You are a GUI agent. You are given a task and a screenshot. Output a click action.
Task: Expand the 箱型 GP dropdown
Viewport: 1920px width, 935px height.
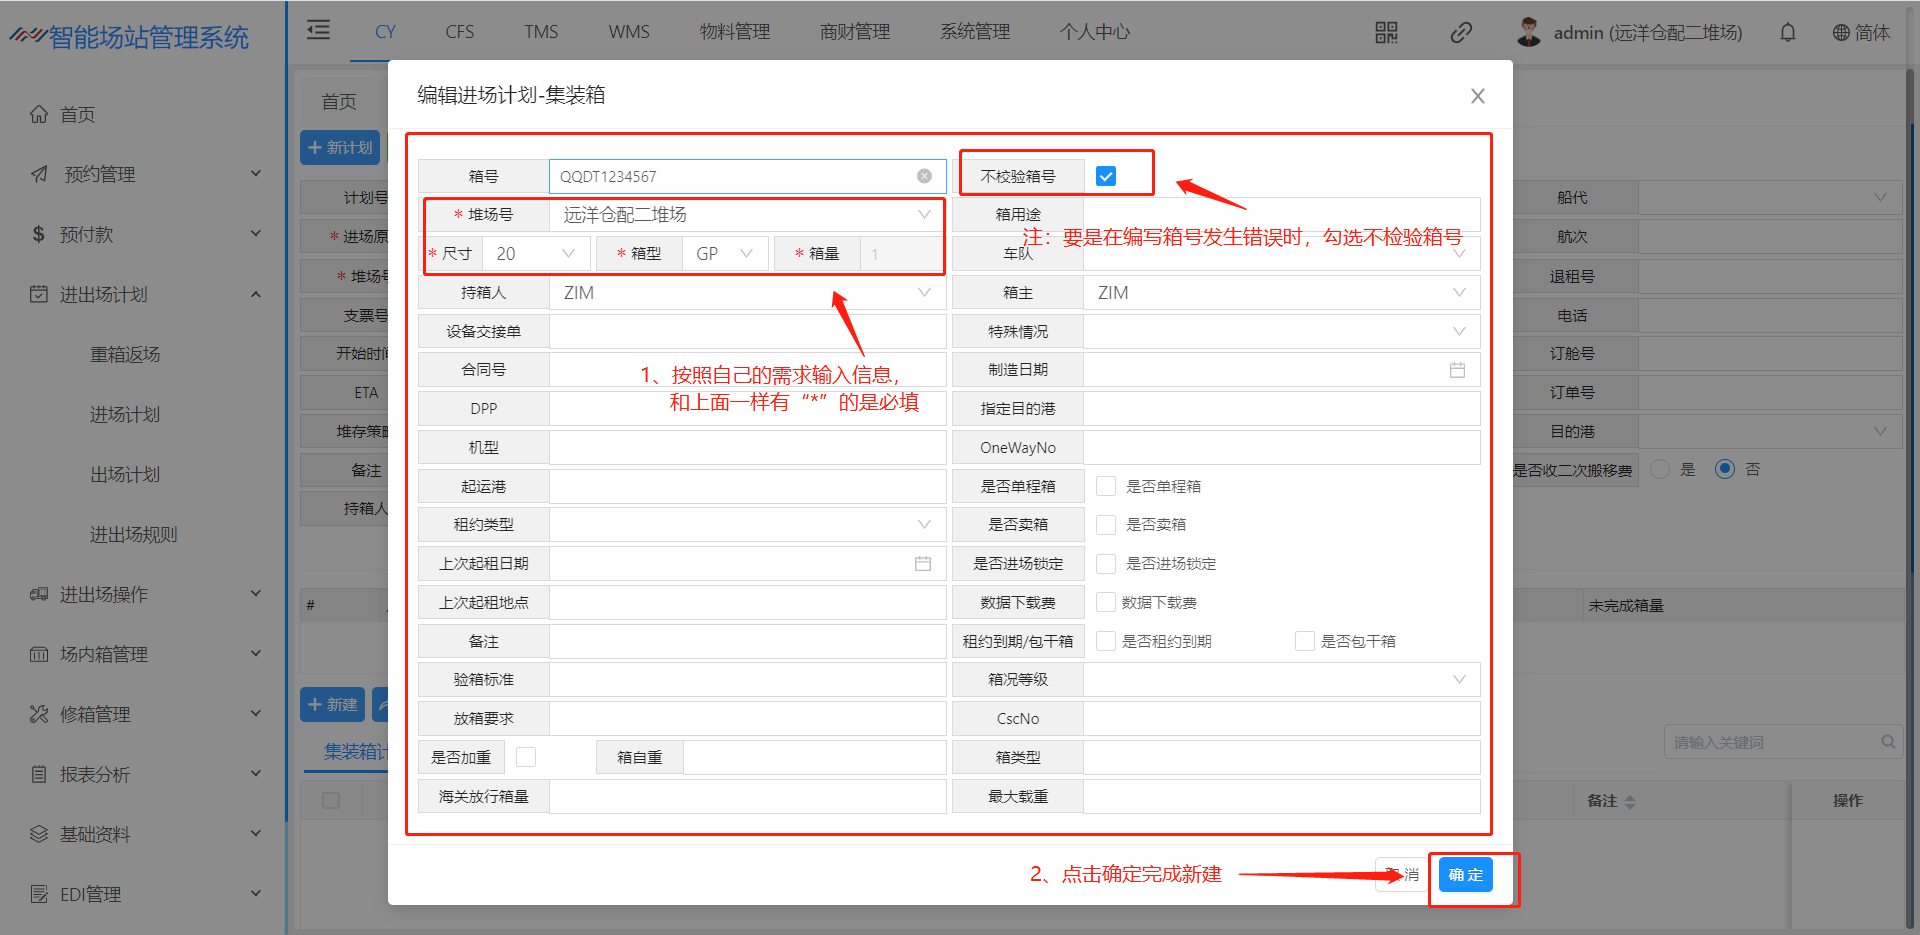[725, 254]
